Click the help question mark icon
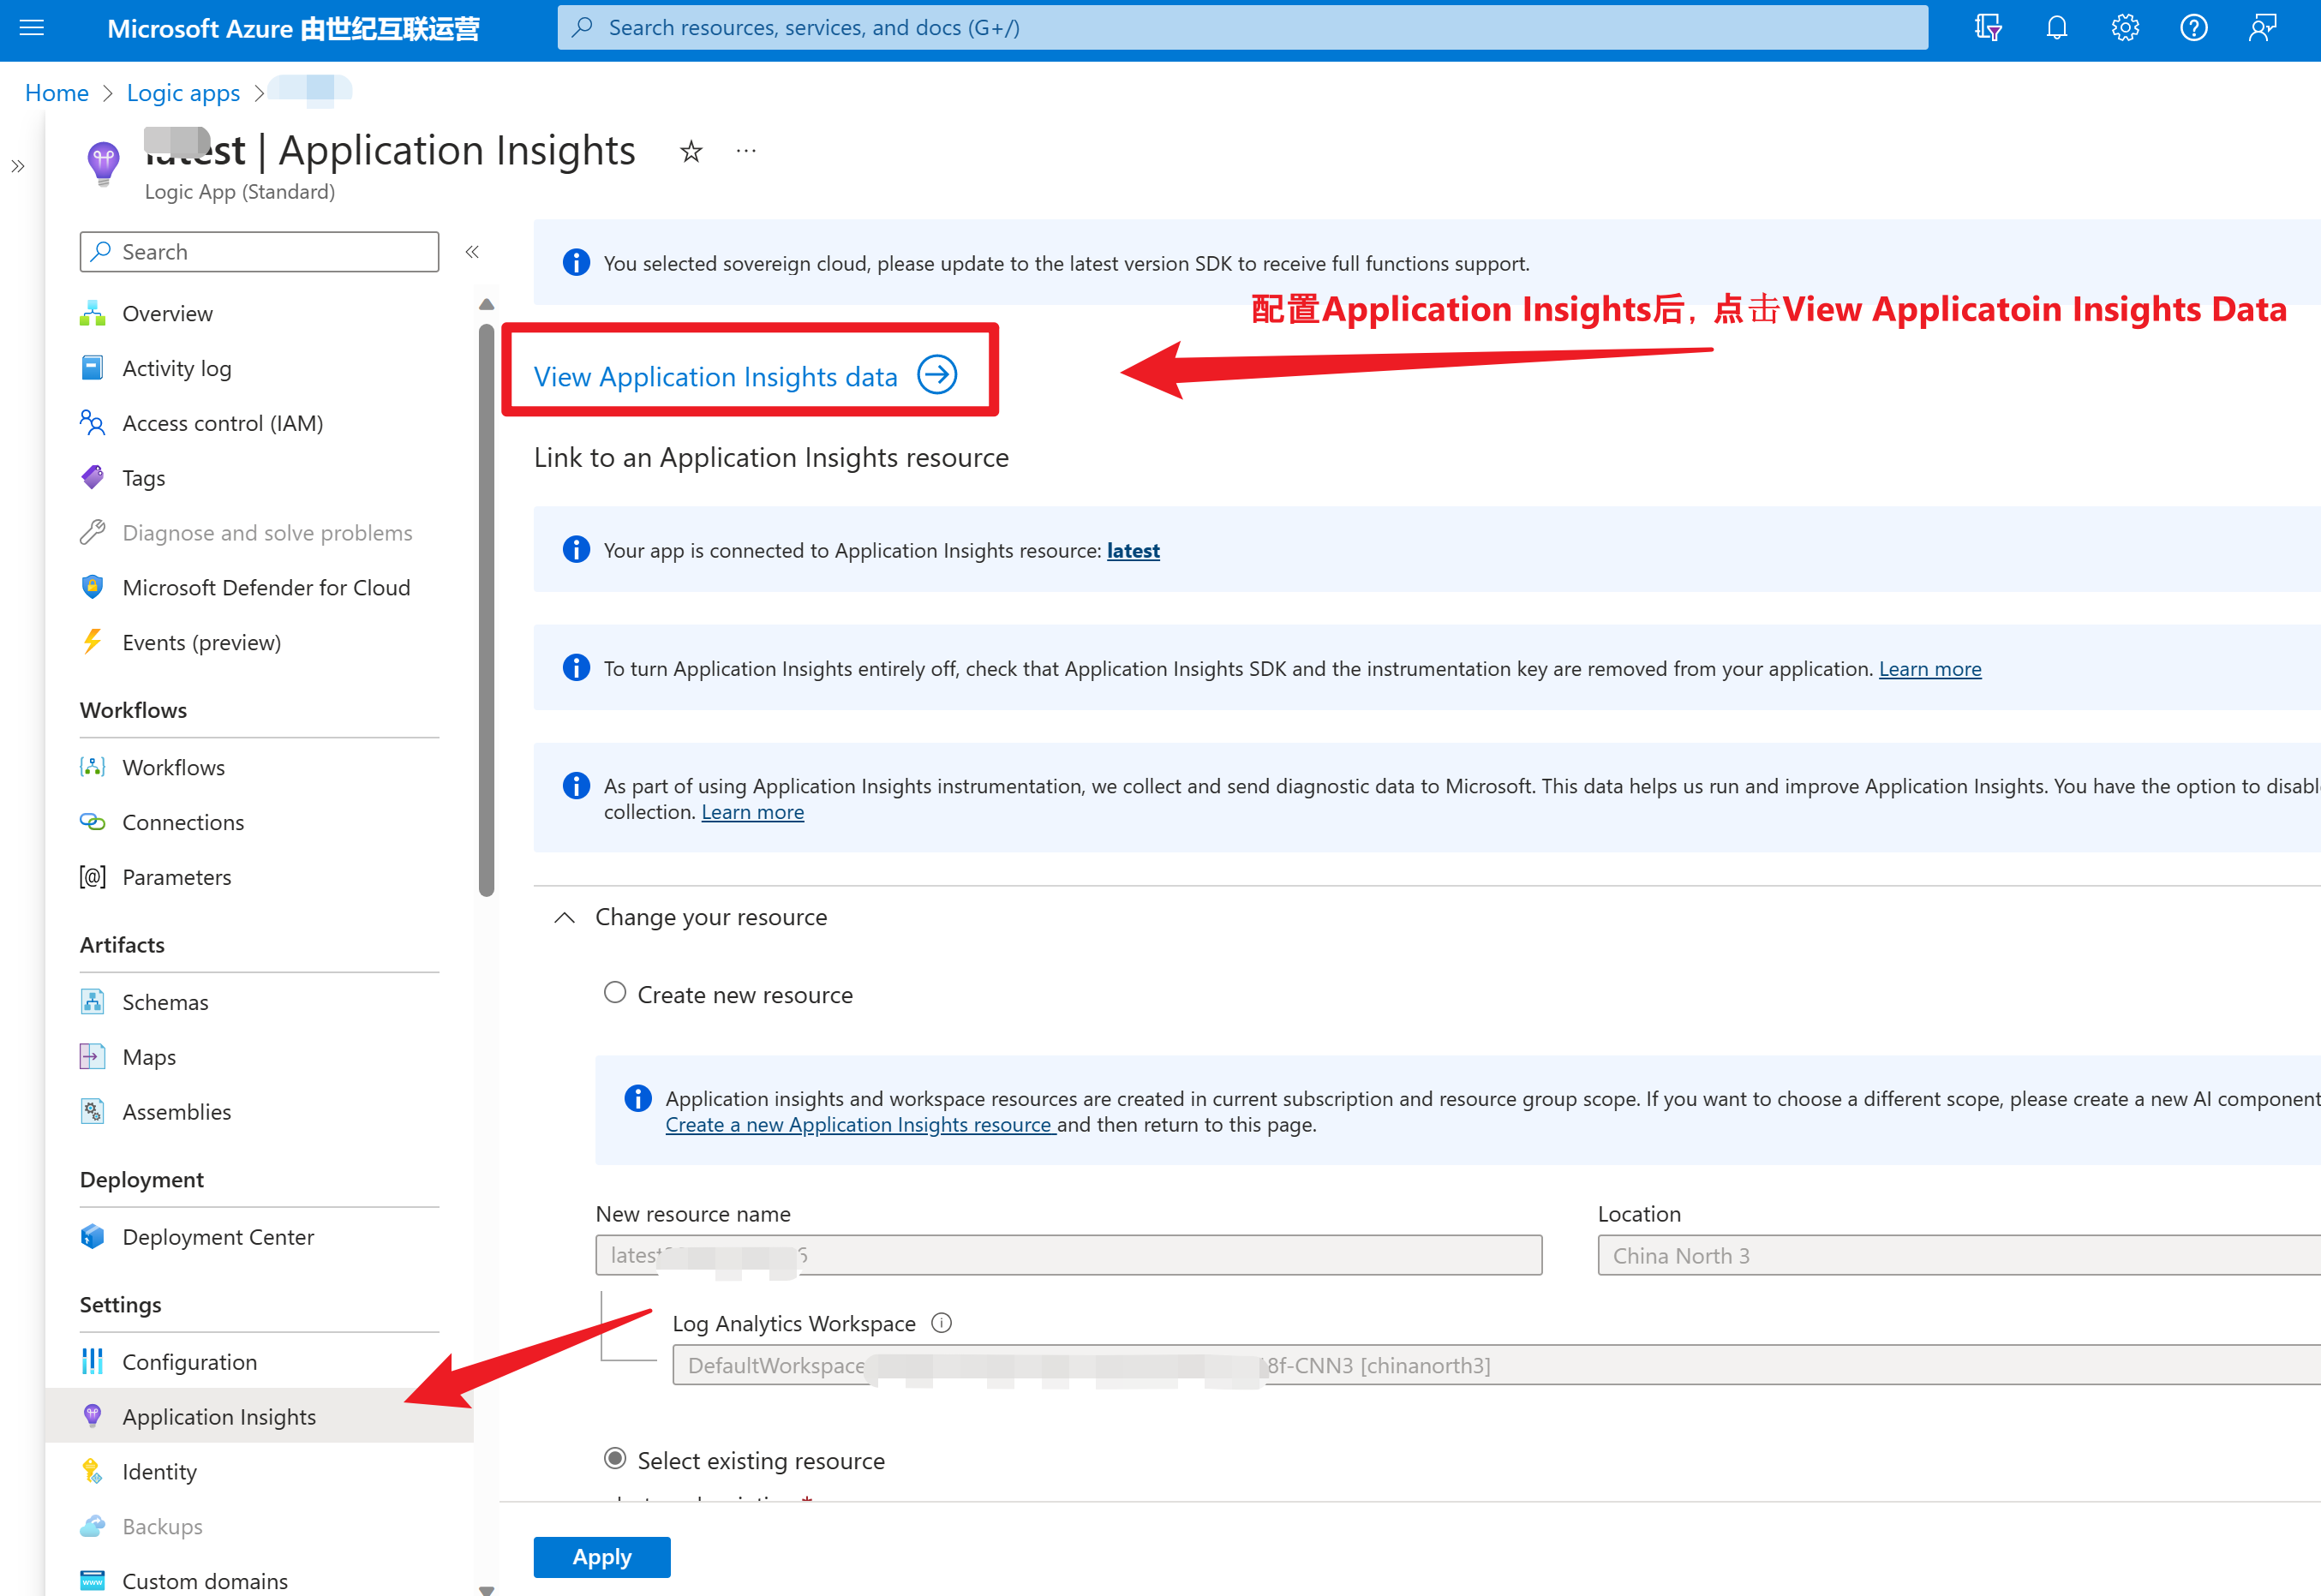Viewport: 2321px width, 1596px height. 2193,27
